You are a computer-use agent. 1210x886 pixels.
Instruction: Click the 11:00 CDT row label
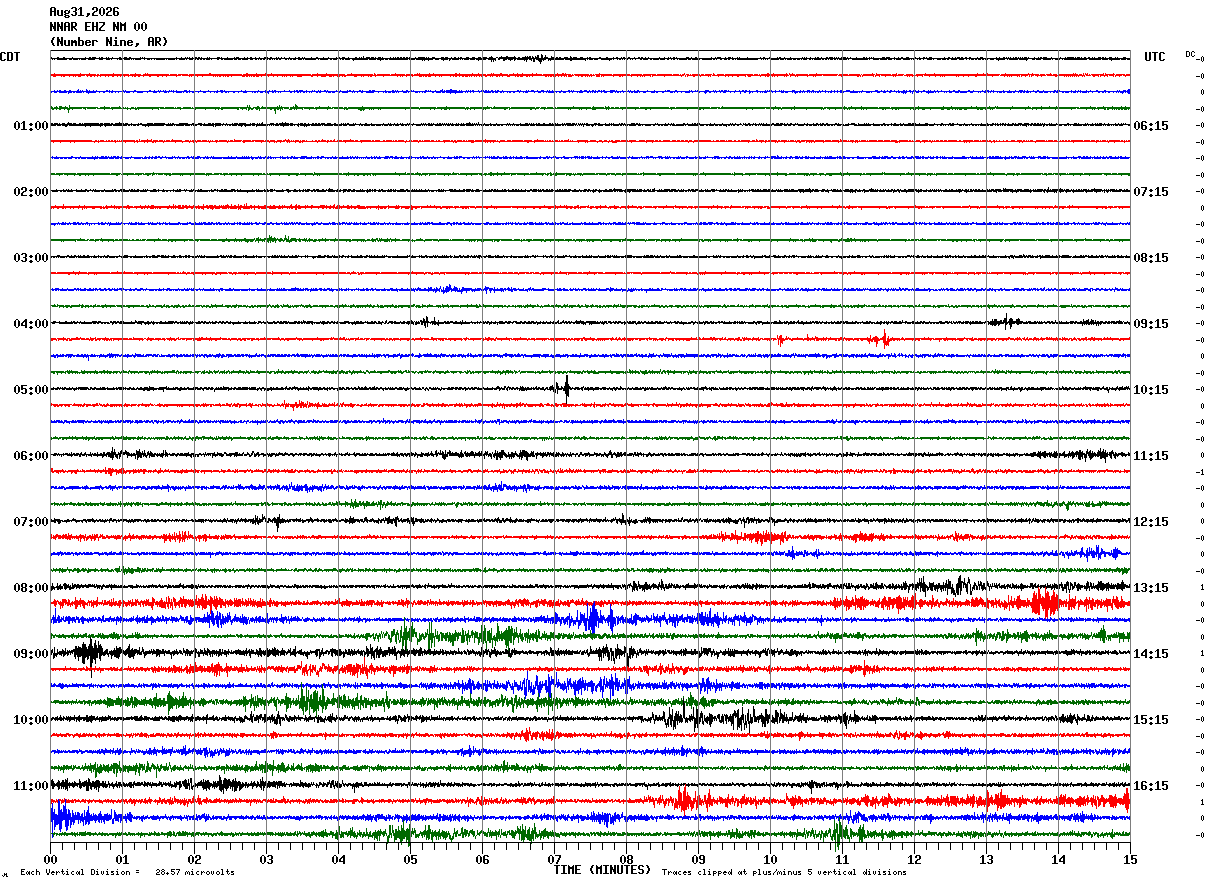click(31, 786)
